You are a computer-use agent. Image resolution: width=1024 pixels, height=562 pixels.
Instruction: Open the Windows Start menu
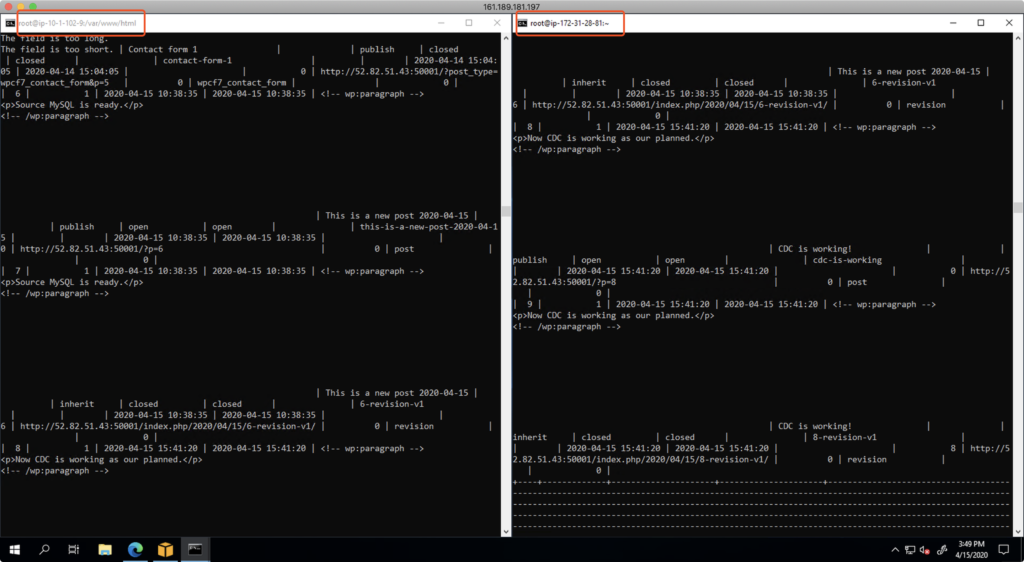(x=15, y=549)
